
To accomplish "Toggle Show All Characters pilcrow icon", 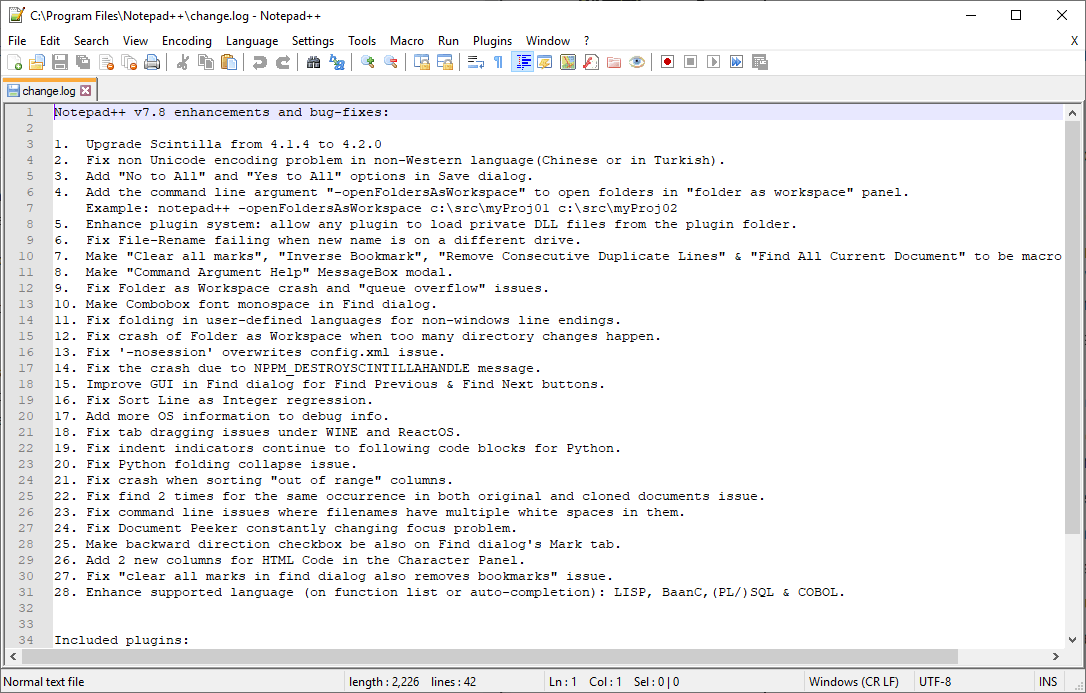I will 498,62.
